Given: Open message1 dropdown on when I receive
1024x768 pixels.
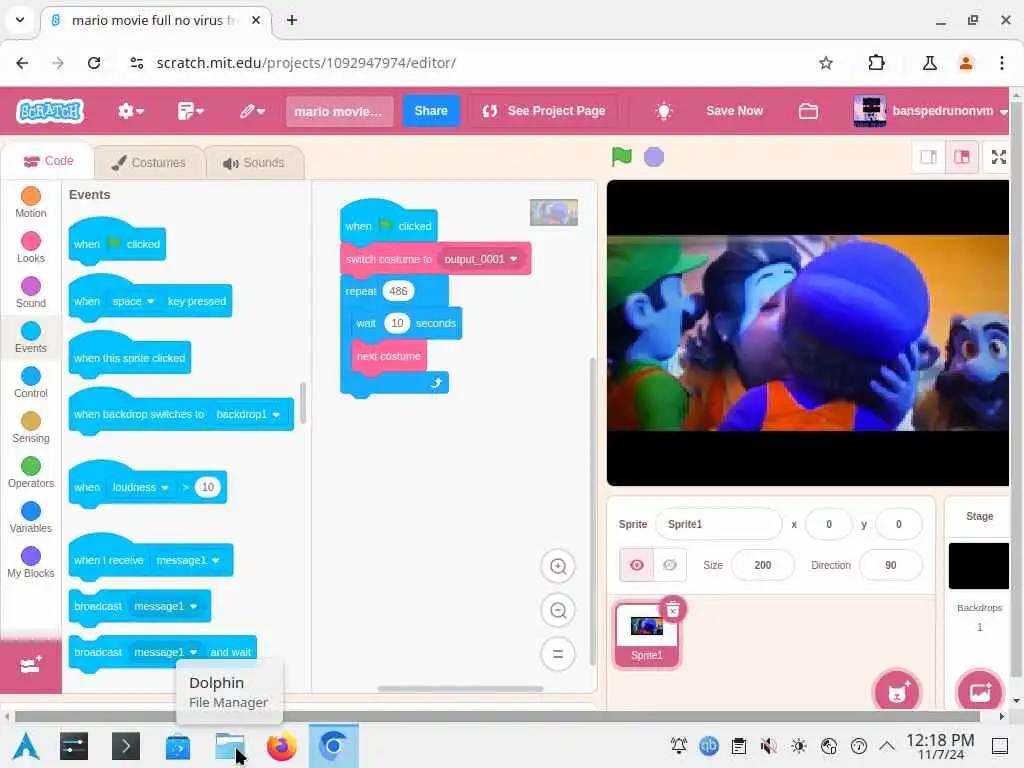Looking at the screenshot, I should coord(187,560).
